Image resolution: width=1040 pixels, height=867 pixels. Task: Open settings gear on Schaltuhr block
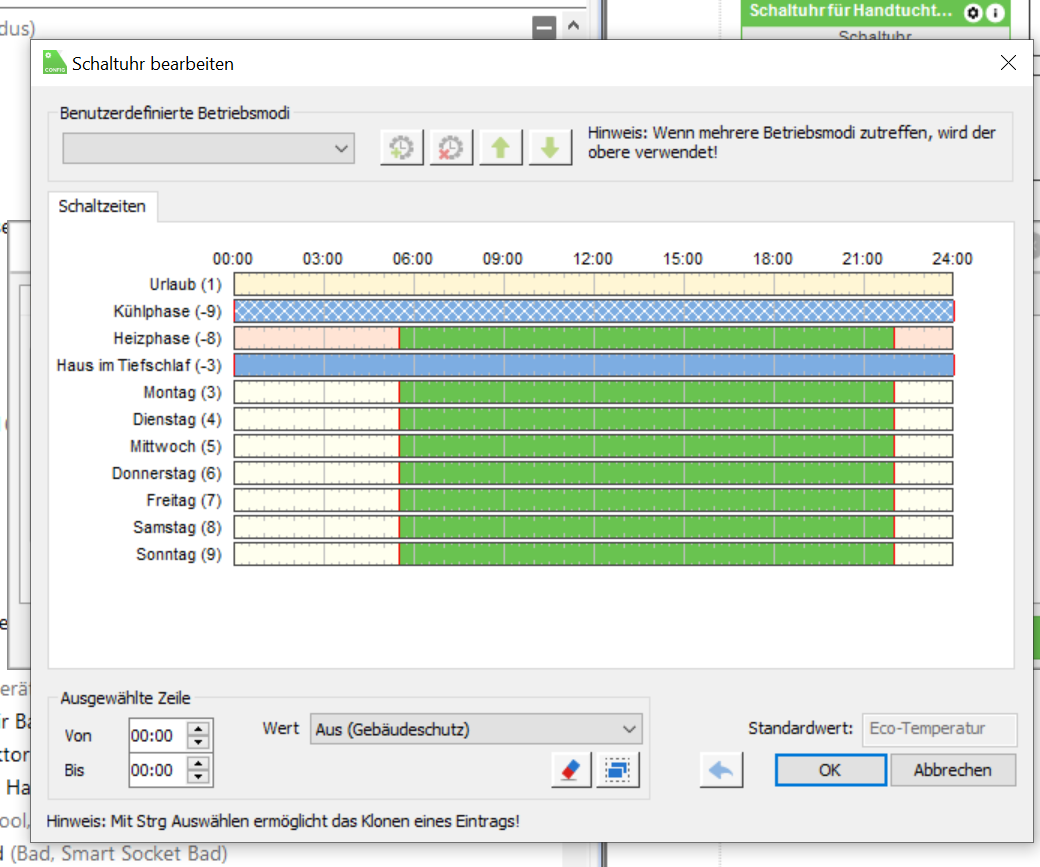(x=973, y=13)
